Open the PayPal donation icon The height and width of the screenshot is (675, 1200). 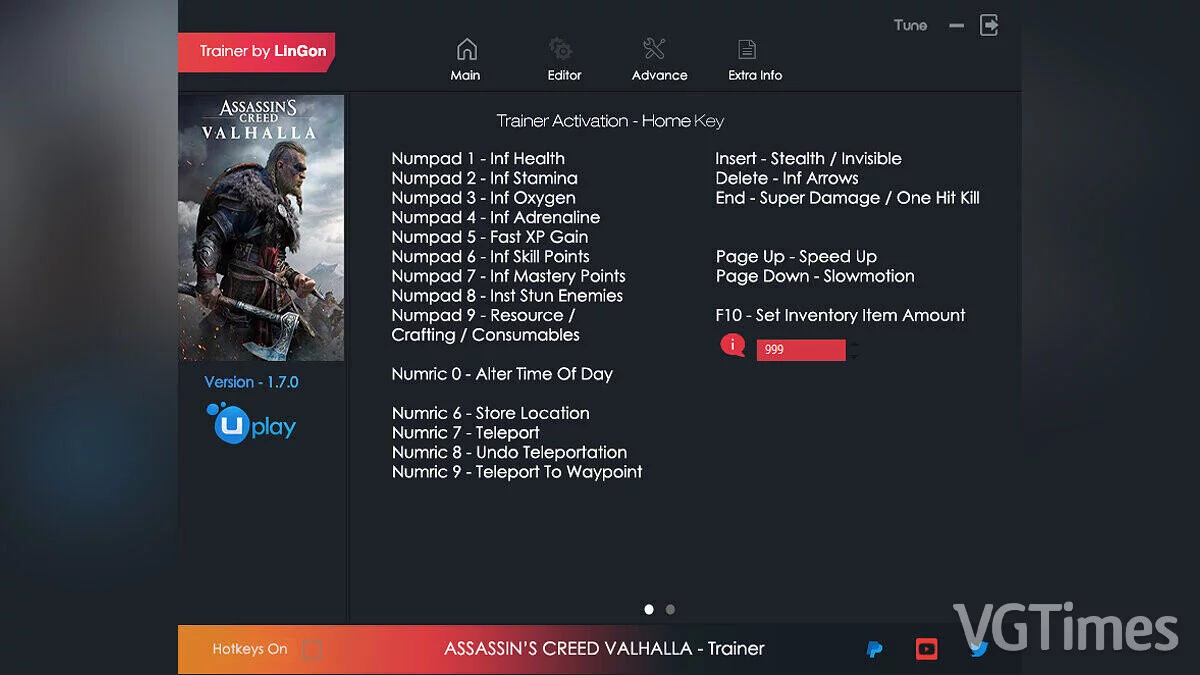[874, 649]
